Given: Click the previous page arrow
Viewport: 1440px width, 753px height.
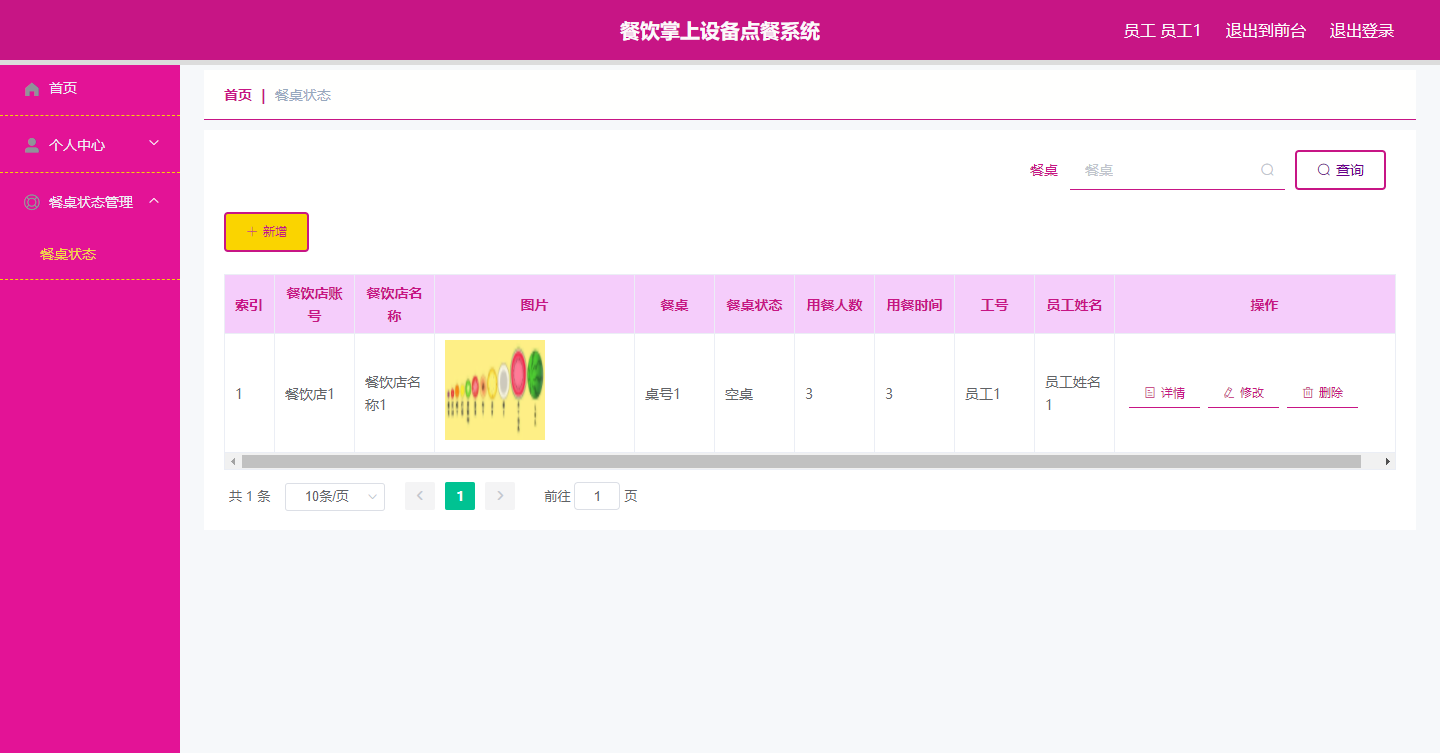Looking at the screenshot, I should point(420,496).
